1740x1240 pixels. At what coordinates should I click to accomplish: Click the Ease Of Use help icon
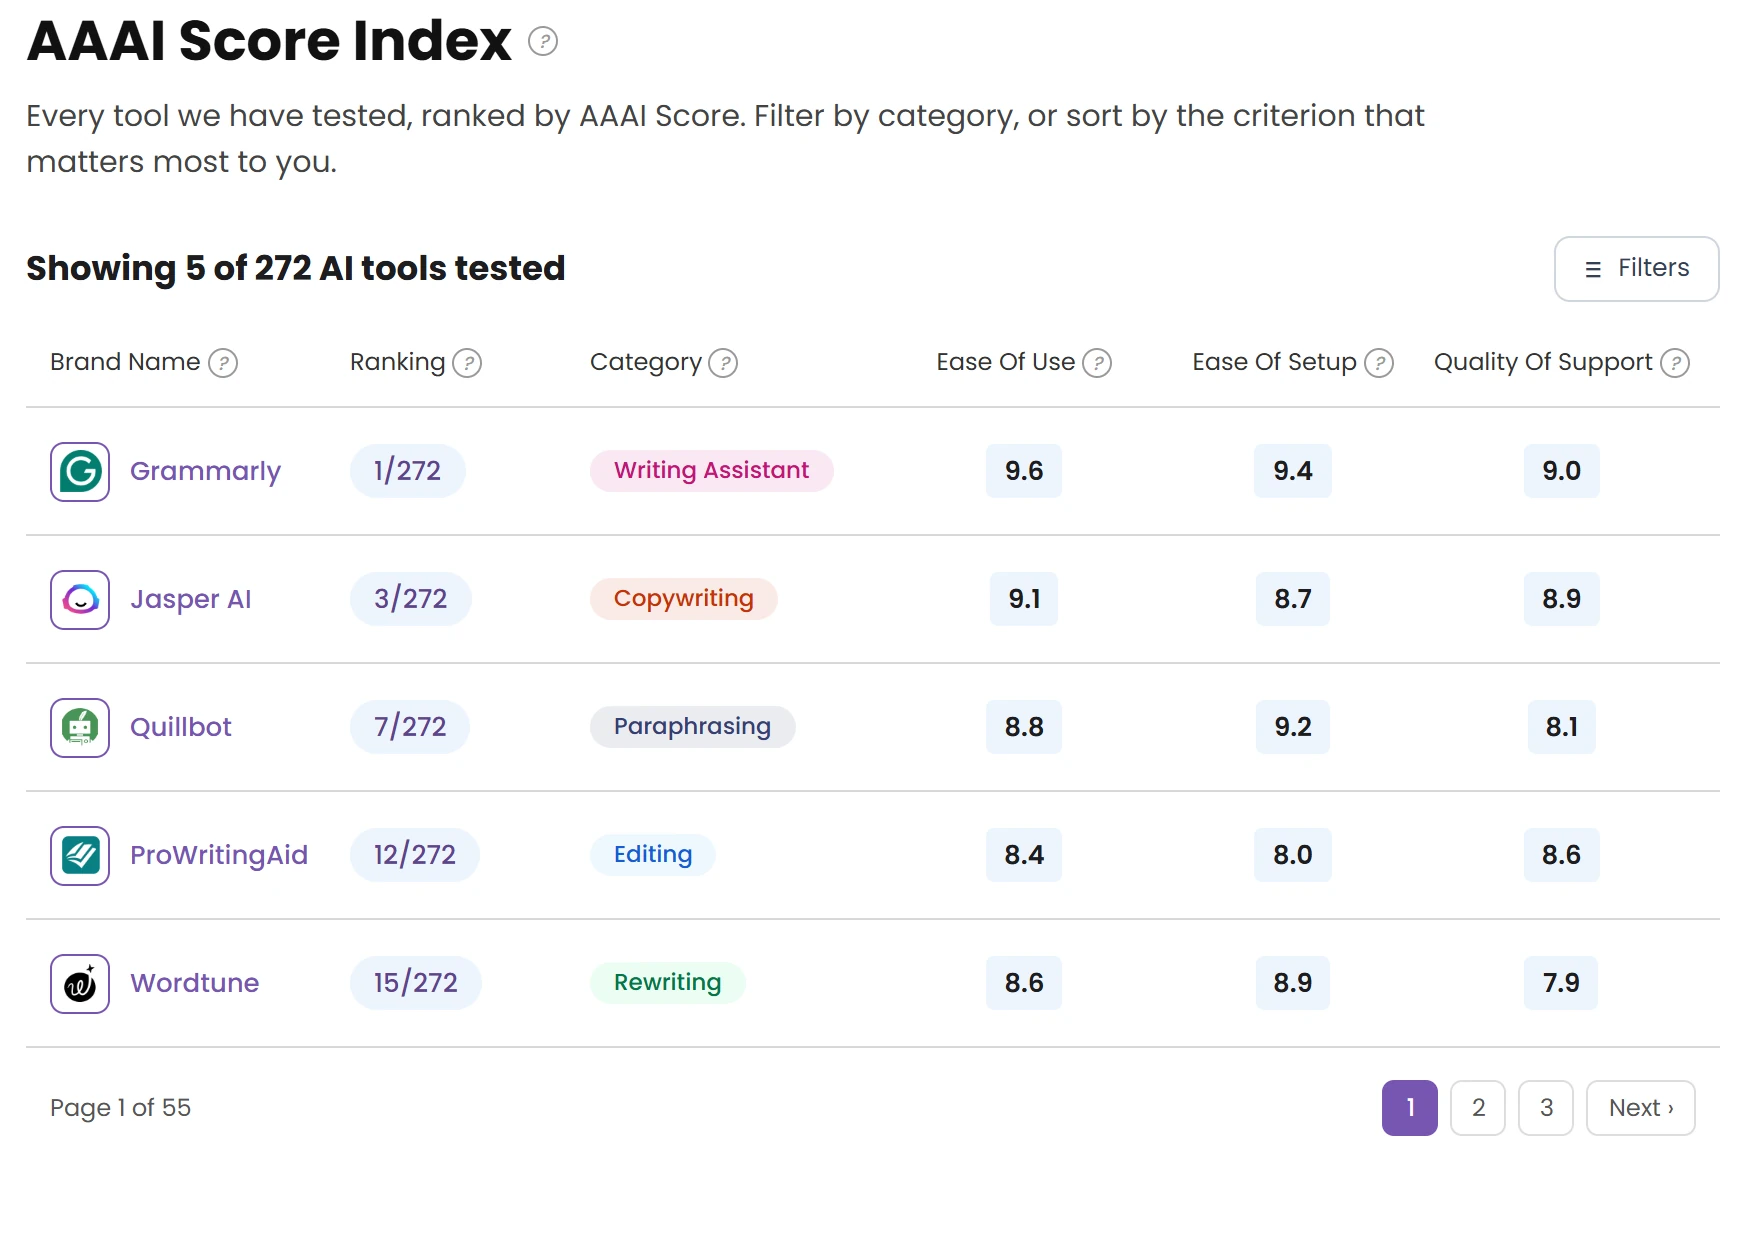tap(1097, 363)
